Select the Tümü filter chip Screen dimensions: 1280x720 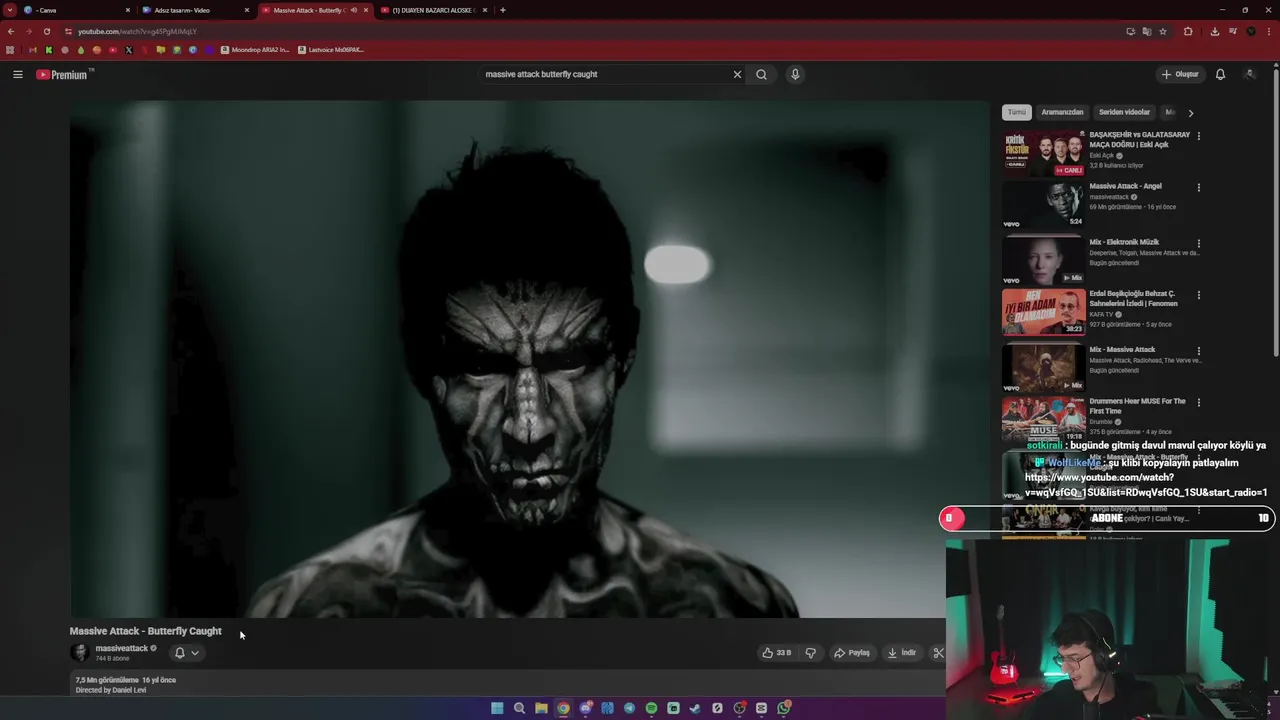1016,112
